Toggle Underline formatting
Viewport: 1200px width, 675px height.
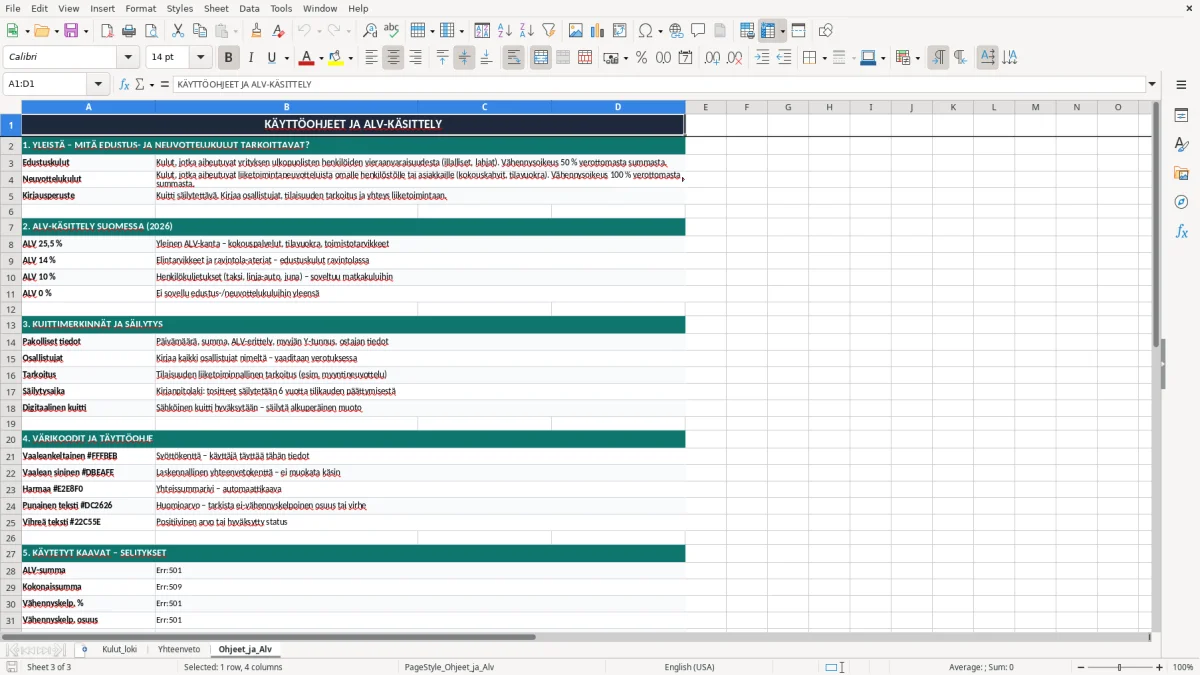click(272, 58)
